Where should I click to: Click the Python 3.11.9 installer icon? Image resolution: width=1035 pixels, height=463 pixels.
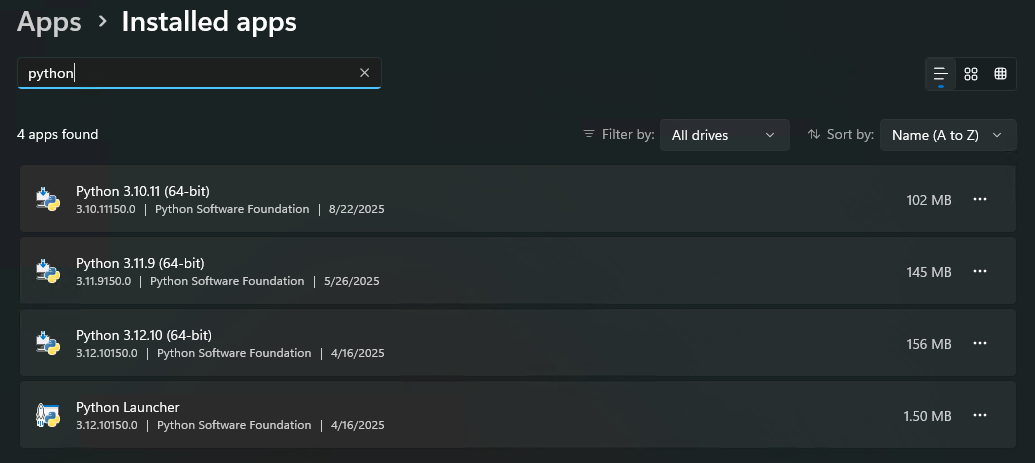coord(48,271)
